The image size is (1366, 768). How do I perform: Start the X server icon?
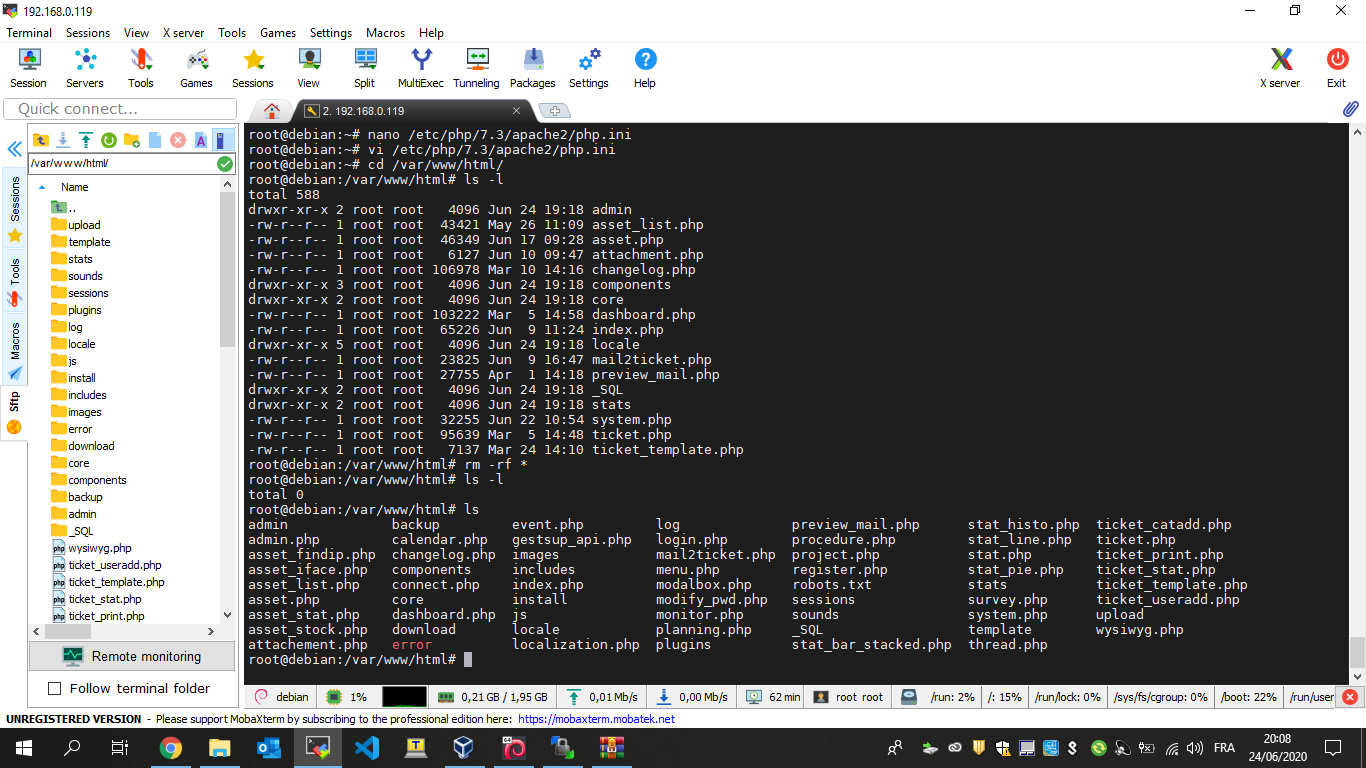pyautogui.click(x=1281, y=68)
